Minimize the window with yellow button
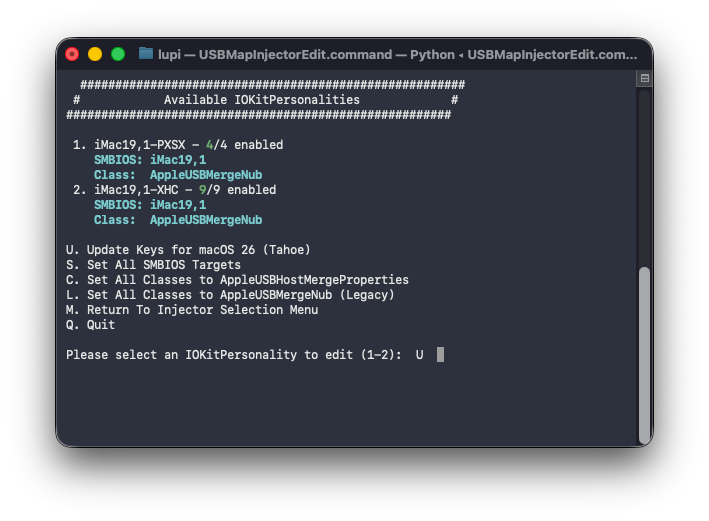 95,54
